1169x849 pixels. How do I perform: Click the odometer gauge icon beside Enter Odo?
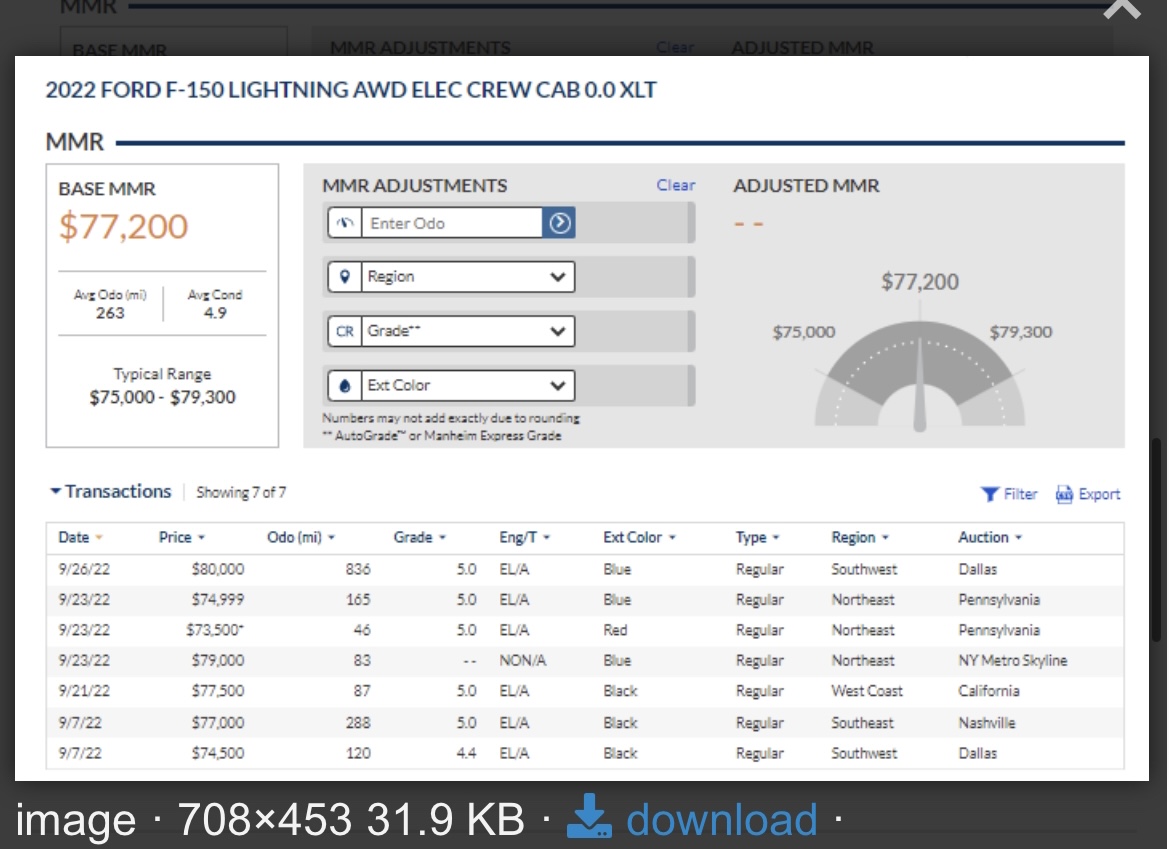tap(344, 223)
